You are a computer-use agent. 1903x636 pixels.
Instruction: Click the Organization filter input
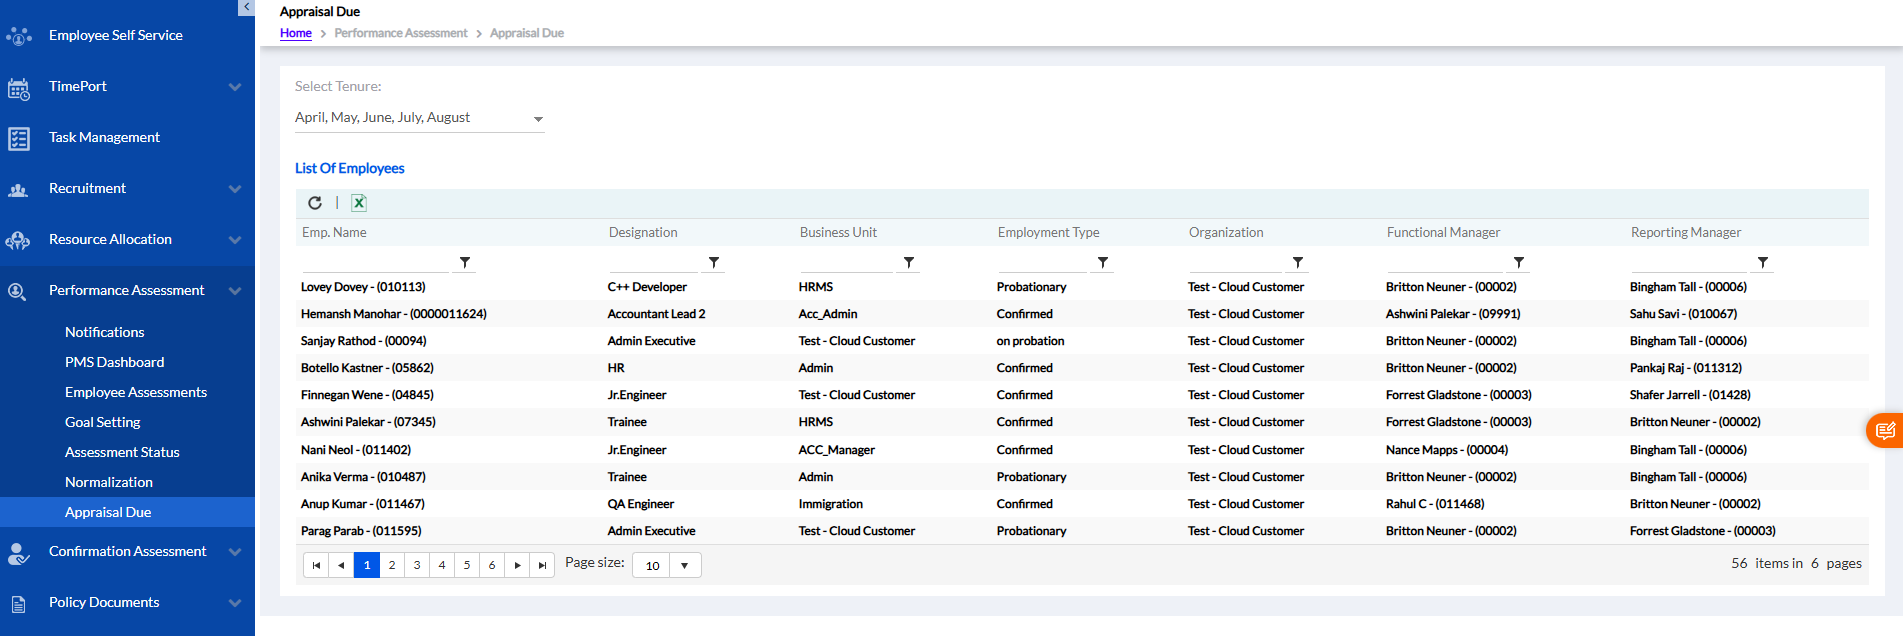tap(1236, 262)
